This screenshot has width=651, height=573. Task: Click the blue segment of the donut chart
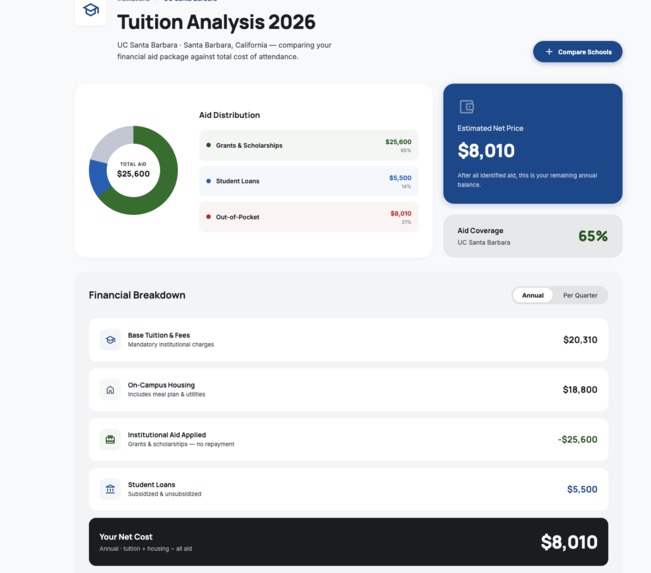pyautogui.click(x=98, y=178)
